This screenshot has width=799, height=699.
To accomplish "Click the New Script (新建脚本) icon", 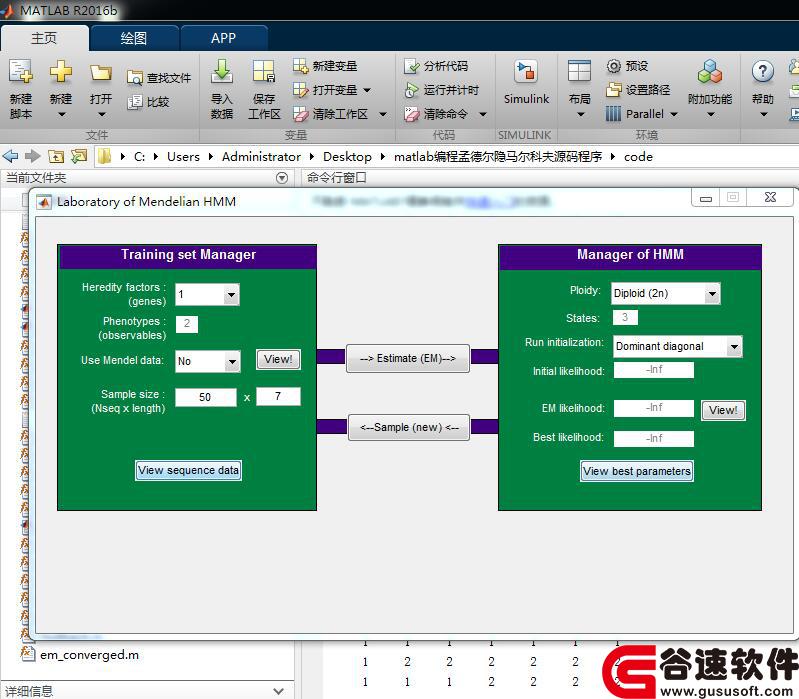I will tap(20, 71).
